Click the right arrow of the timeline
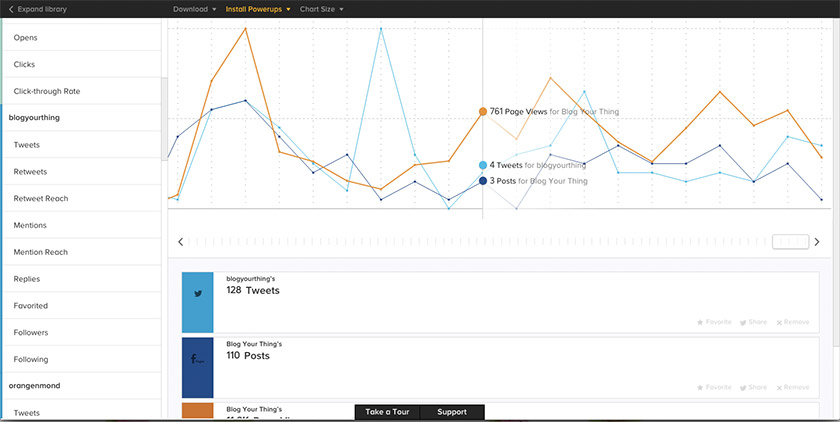Image resolution: width=840 pixels, height=422 pixels. point(817,242)
